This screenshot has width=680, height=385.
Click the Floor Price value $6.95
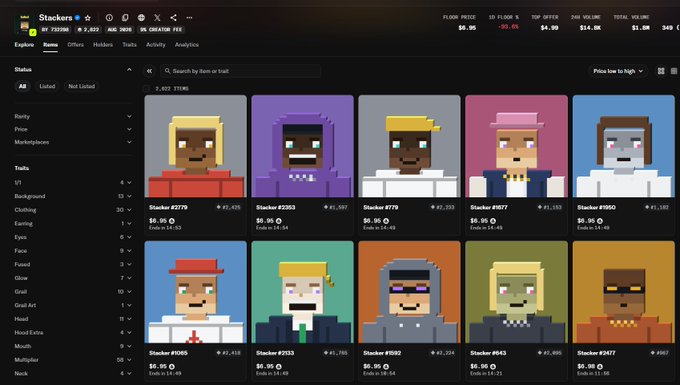point(467,28)
